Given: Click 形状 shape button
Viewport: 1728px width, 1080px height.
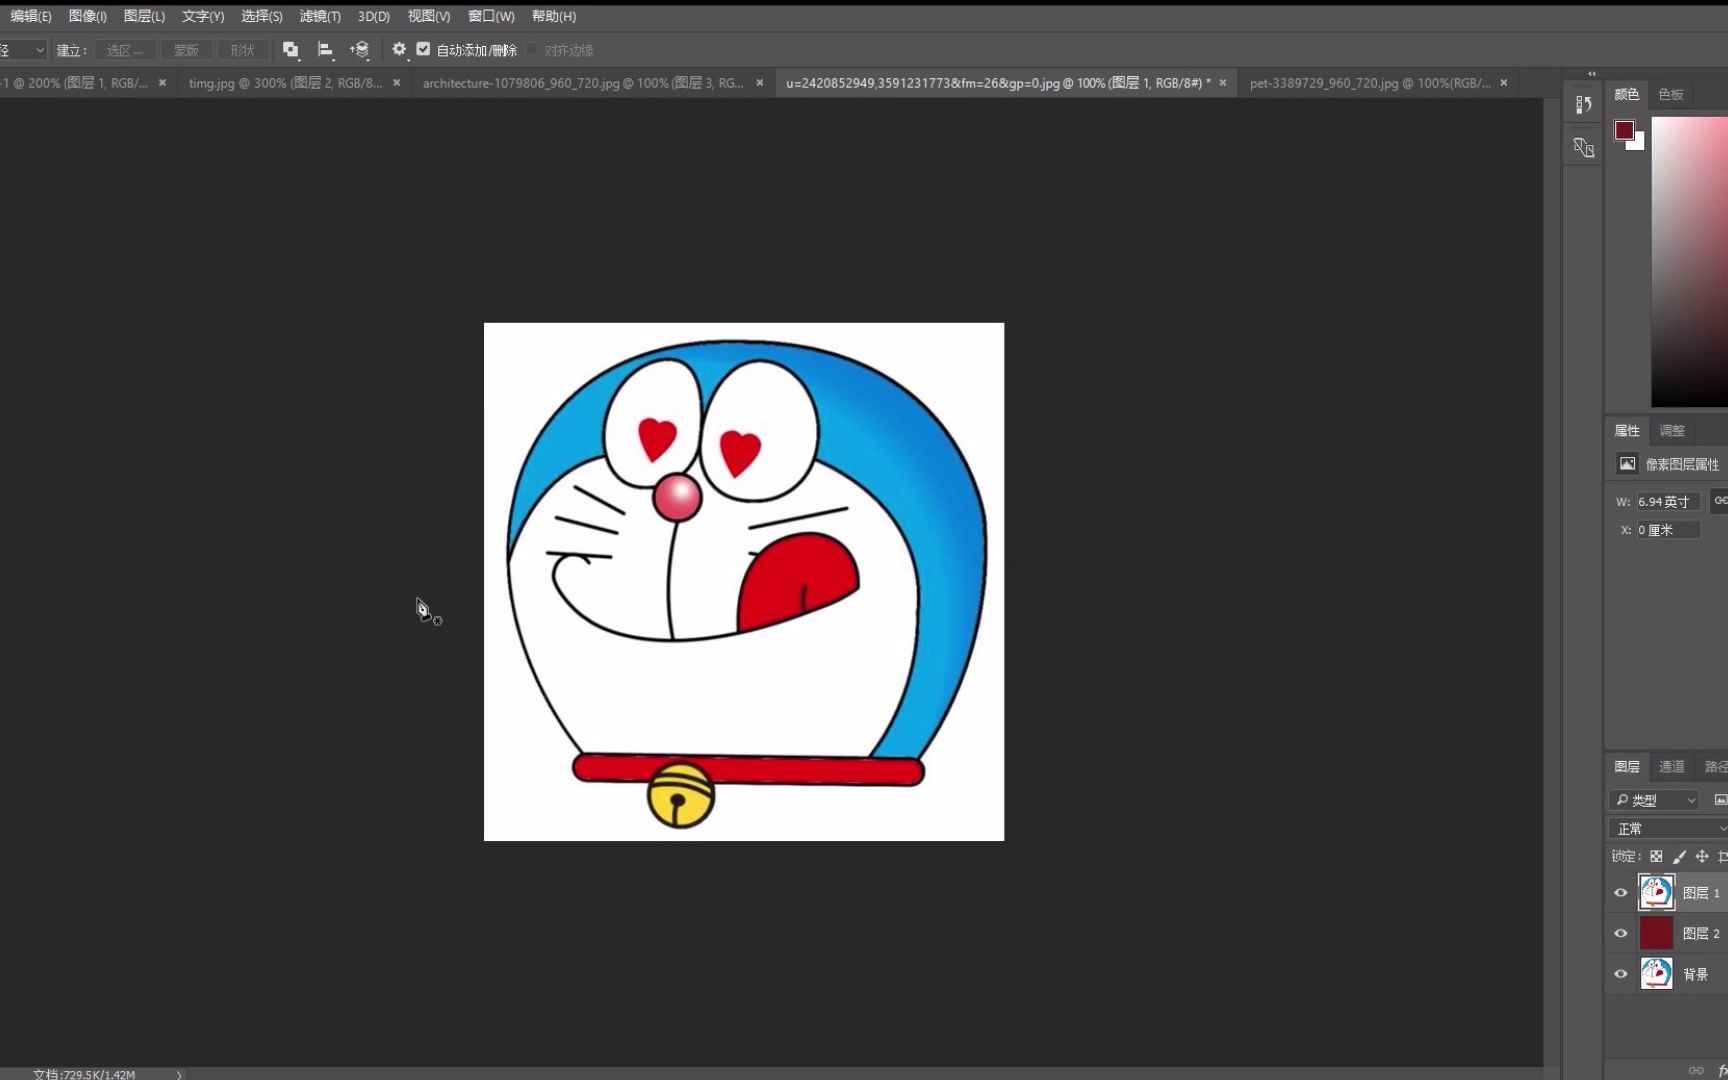Looking at the screenshot, I should coord(242,50).
